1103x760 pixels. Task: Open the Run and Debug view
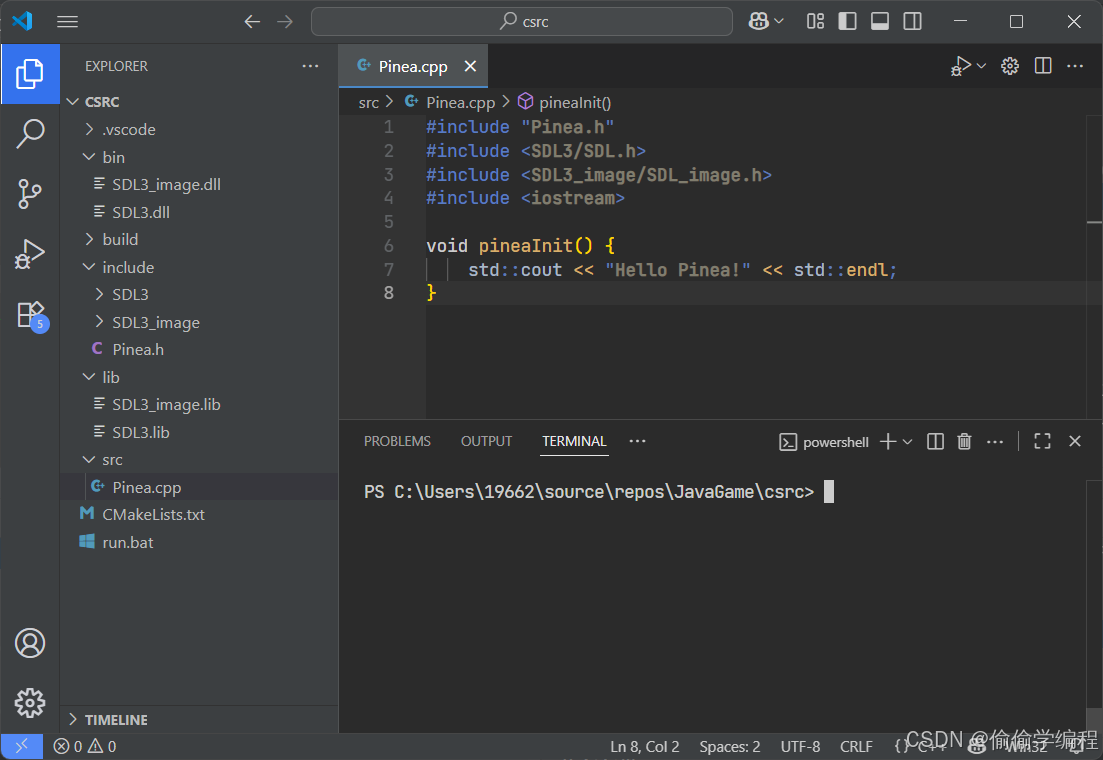click(30, 253)
